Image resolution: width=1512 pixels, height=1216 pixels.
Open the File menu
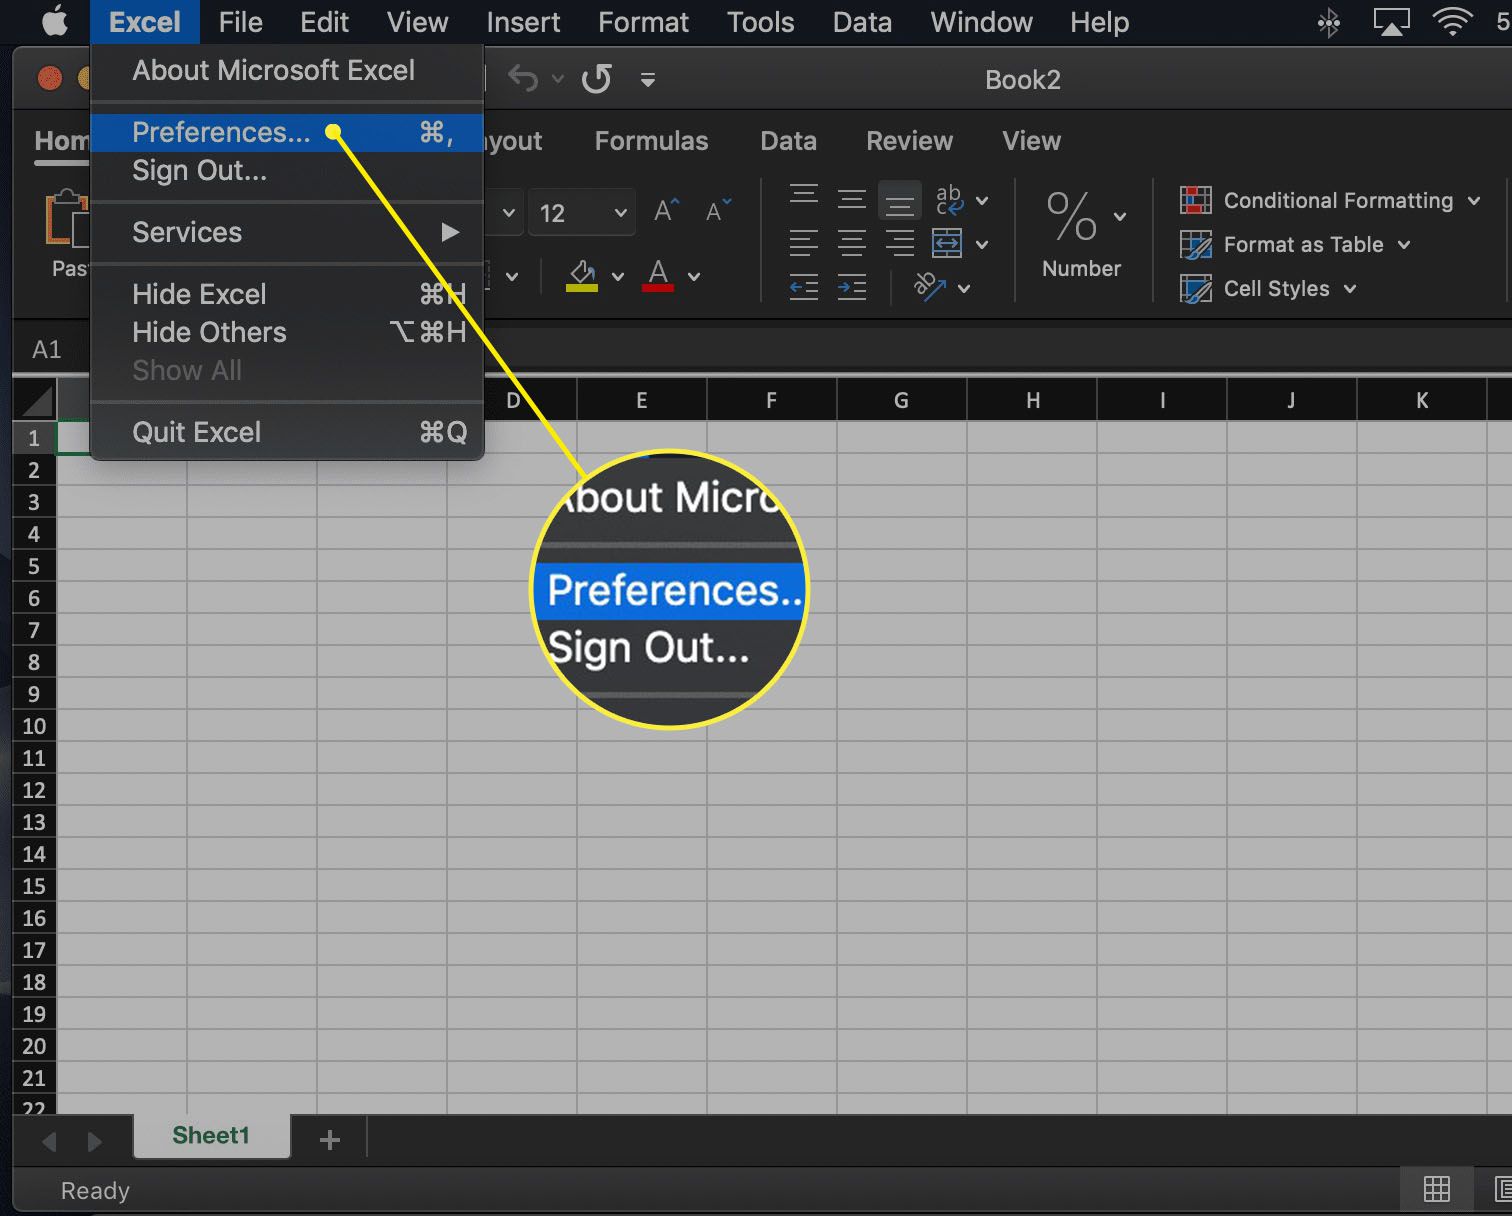[241, 22]
